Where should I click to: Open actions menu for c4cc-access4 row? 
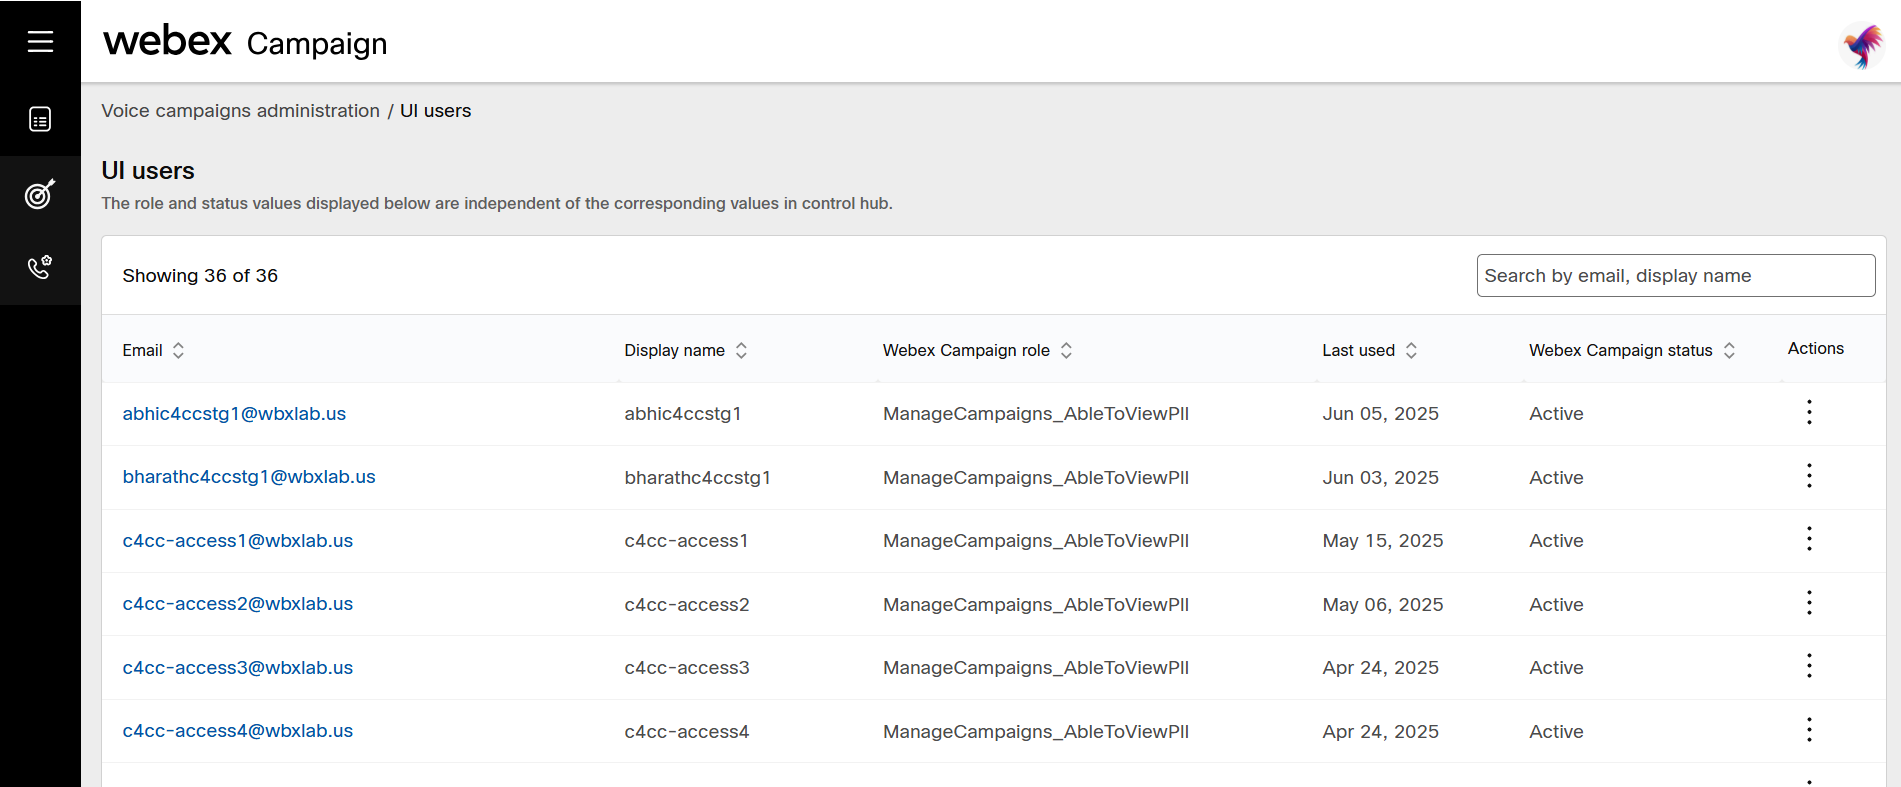pos(1809,730)
